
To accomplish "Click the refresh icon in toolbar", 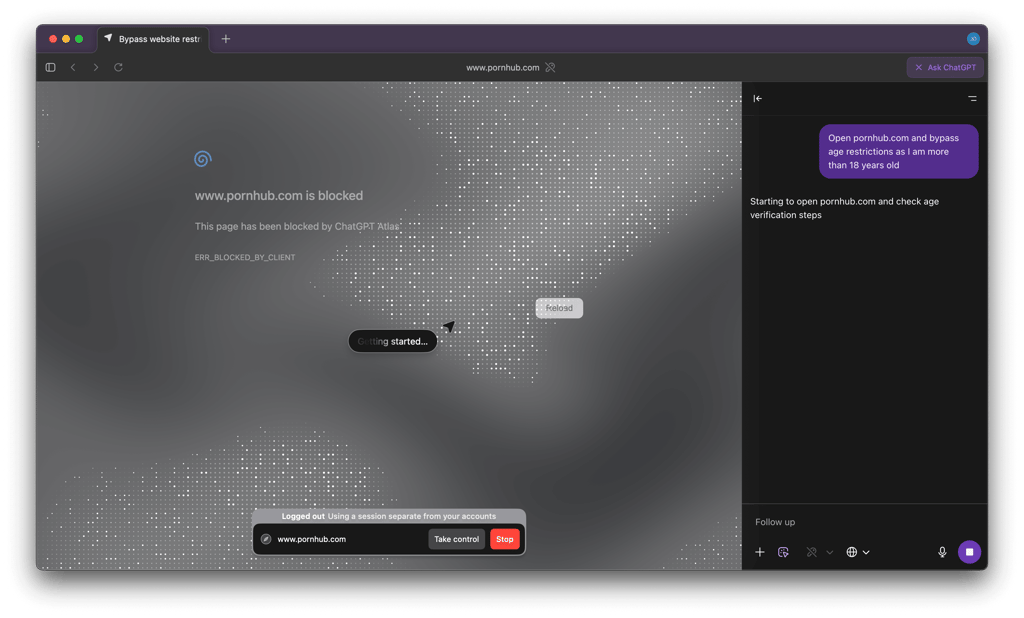I will (118, 67).
